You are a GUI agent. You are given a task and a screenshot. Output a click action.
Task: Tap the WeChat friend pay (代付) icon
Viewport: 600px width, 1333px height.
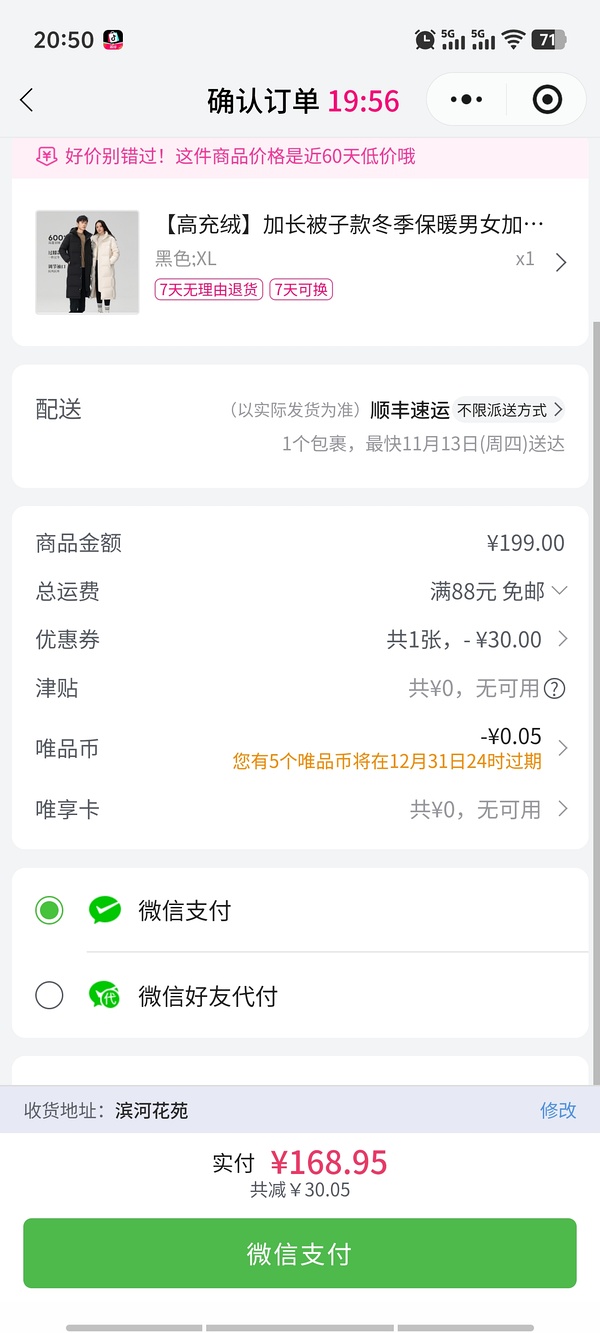click(106, 995)
